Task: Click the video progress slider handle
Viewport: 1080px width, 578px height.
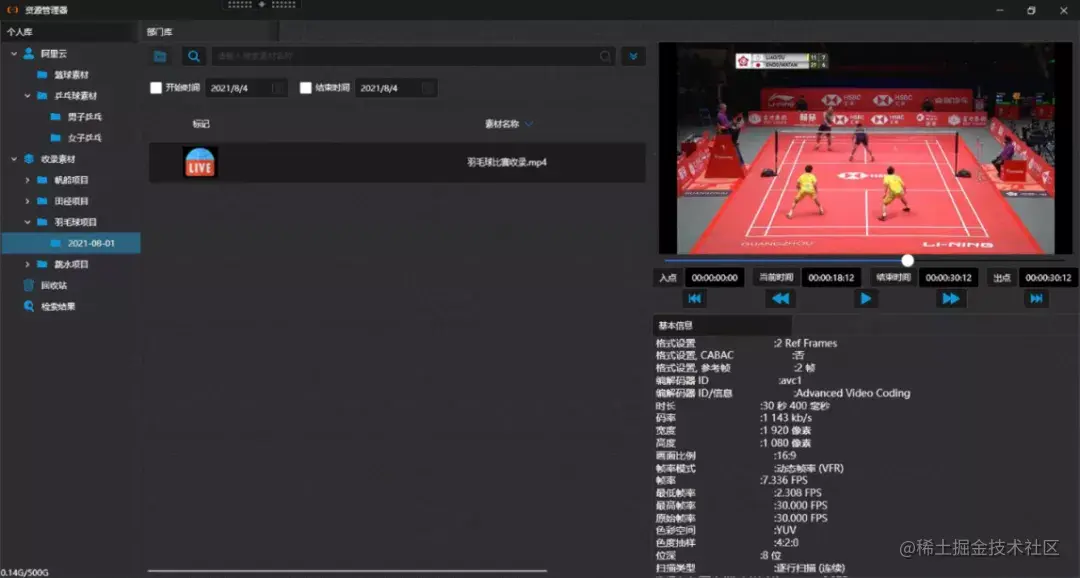Action: [908, 260]
